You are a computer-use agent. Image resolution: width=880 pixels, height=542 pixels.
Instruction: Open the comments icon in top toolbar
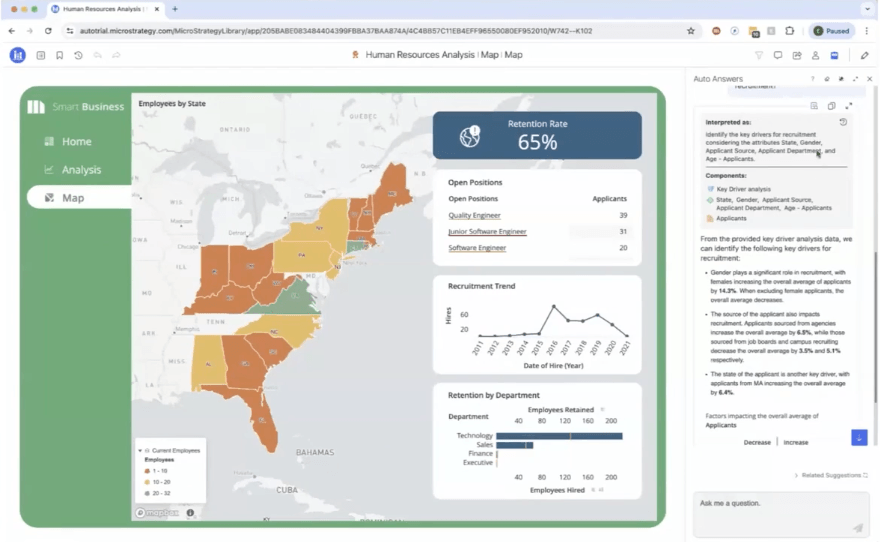click(778, 55)
